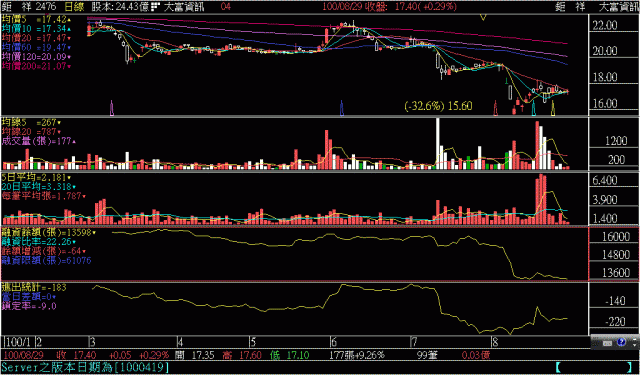Select the 均線5 =267 volume legend
The width and height of the screenshot is (640, 375).
31,122
